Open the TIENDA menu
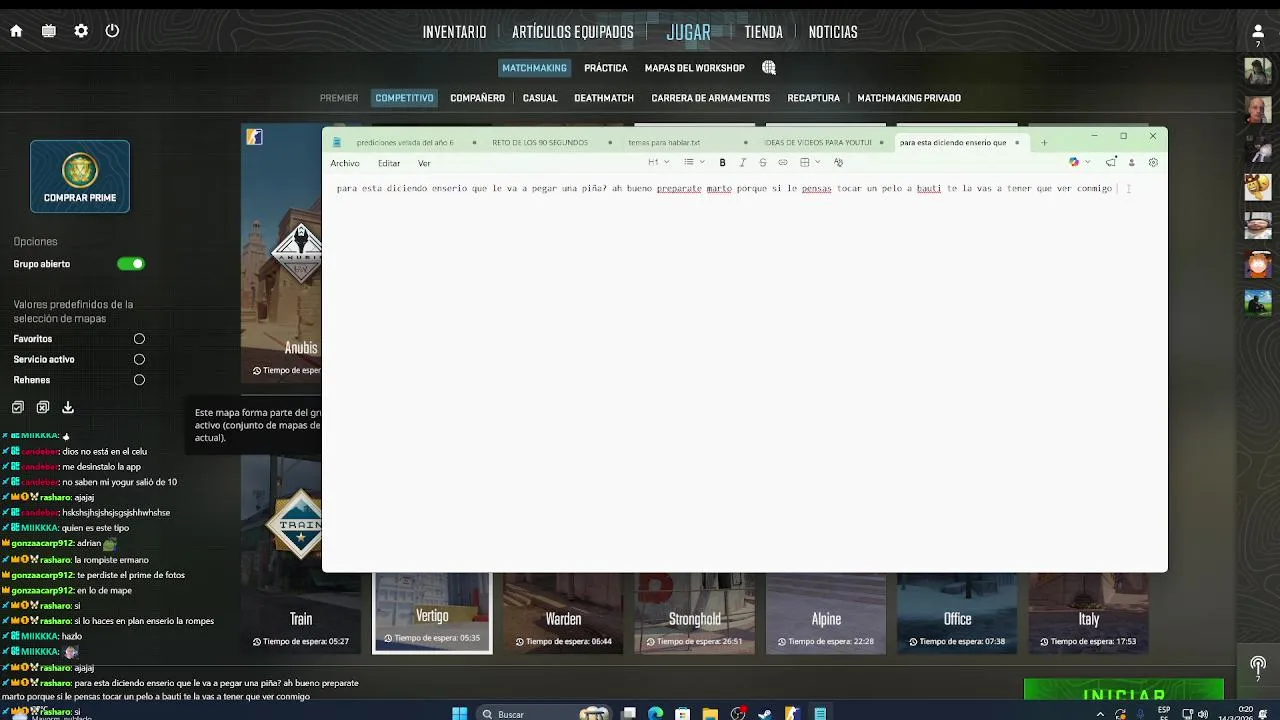Image resolution: width=1280 pixels, height=720 pixels. (763, 32)
